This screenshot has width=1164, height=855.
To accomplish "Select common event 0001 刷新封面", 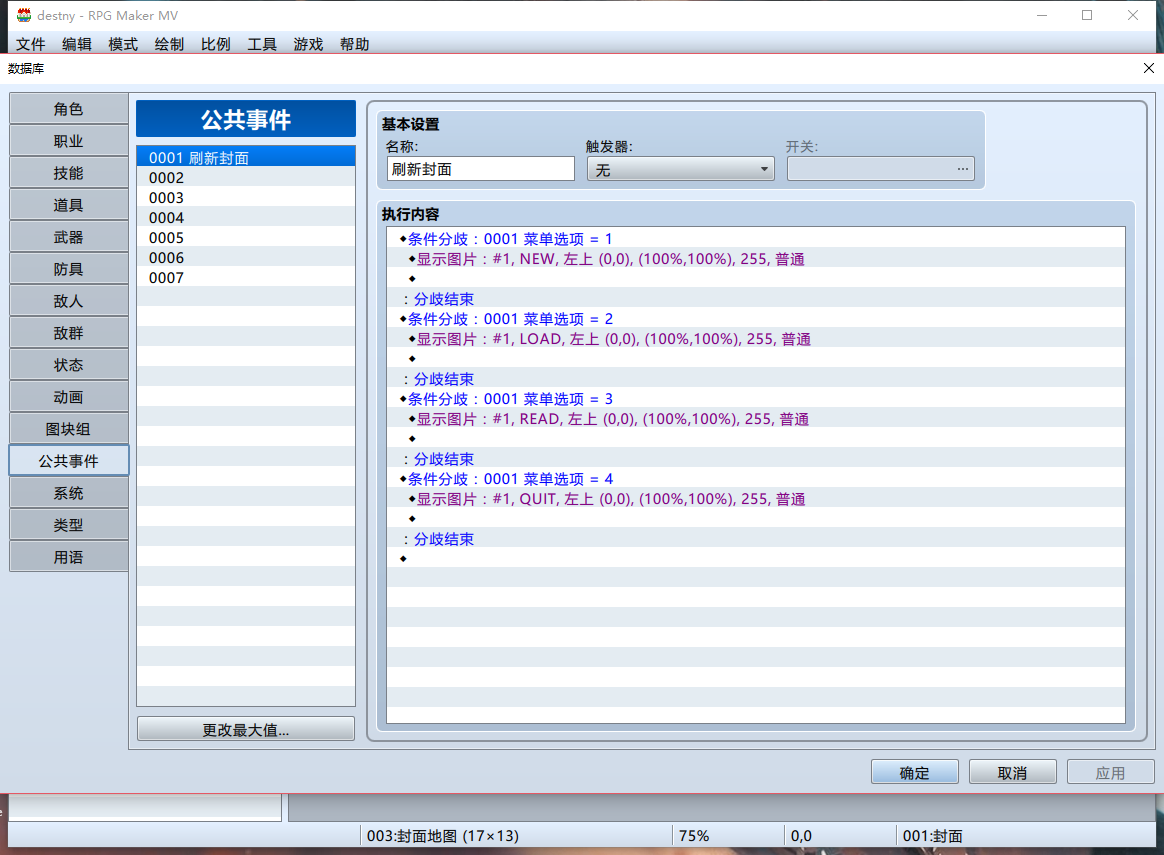I will pyautogui.click(x=246, y=157).
